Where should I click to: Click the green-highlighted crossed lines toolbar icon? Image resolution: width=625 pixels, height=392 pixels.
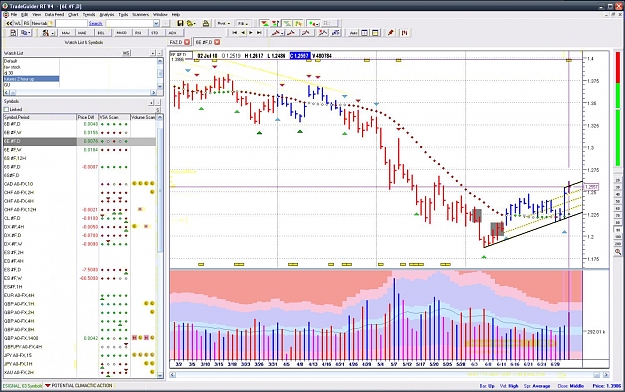pyautogui.click(x=287, y=24)
